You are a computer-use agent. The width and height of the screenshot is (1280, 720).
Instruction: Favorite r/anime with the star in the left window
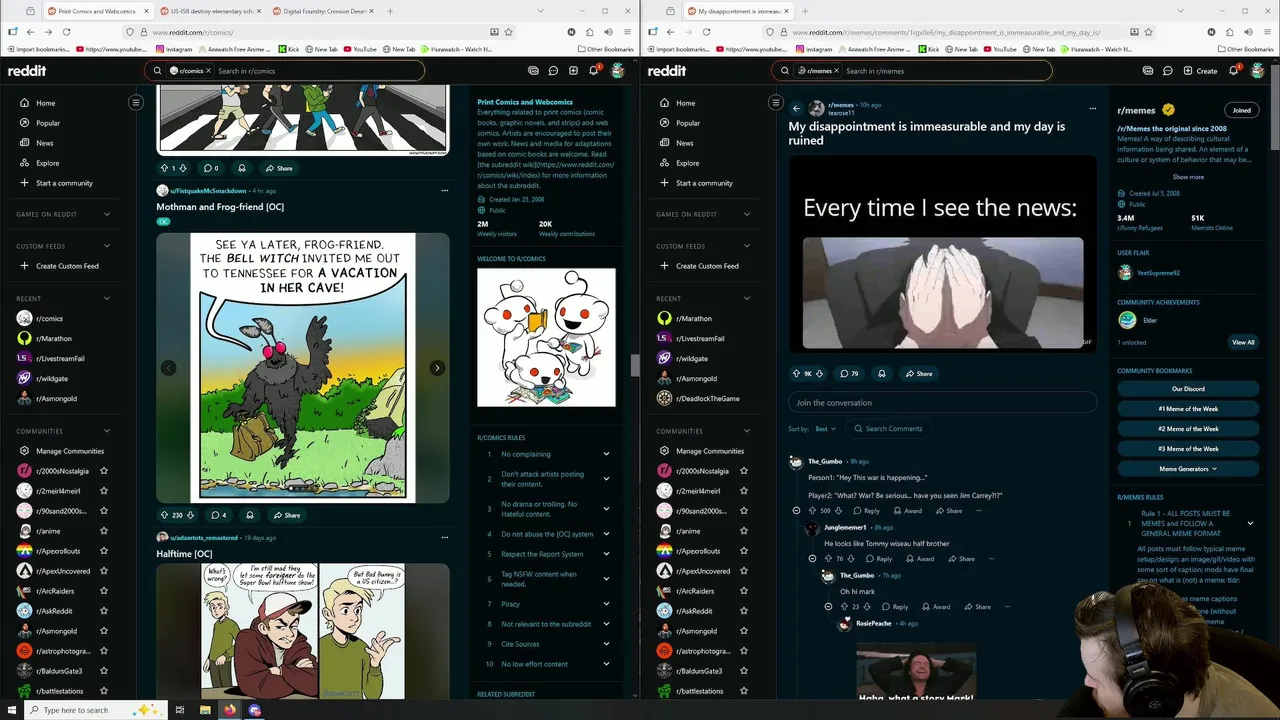coord(104,531)
